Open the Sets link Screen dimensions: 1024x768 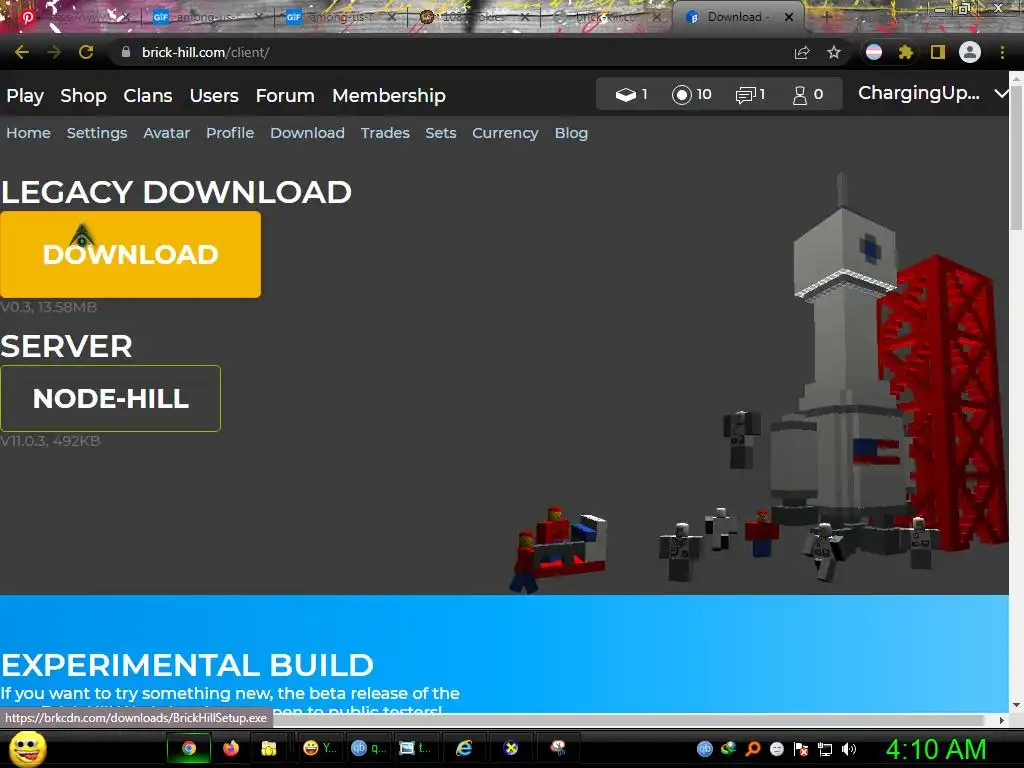[441, 133]
